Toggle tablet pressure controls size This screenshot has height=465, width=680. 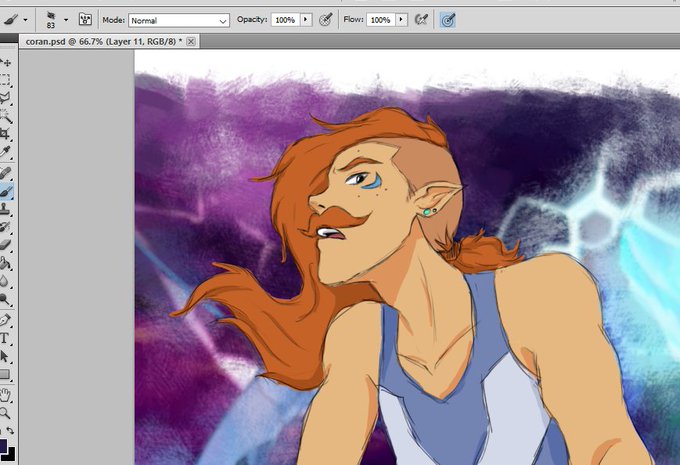click(x=448, y=20)
